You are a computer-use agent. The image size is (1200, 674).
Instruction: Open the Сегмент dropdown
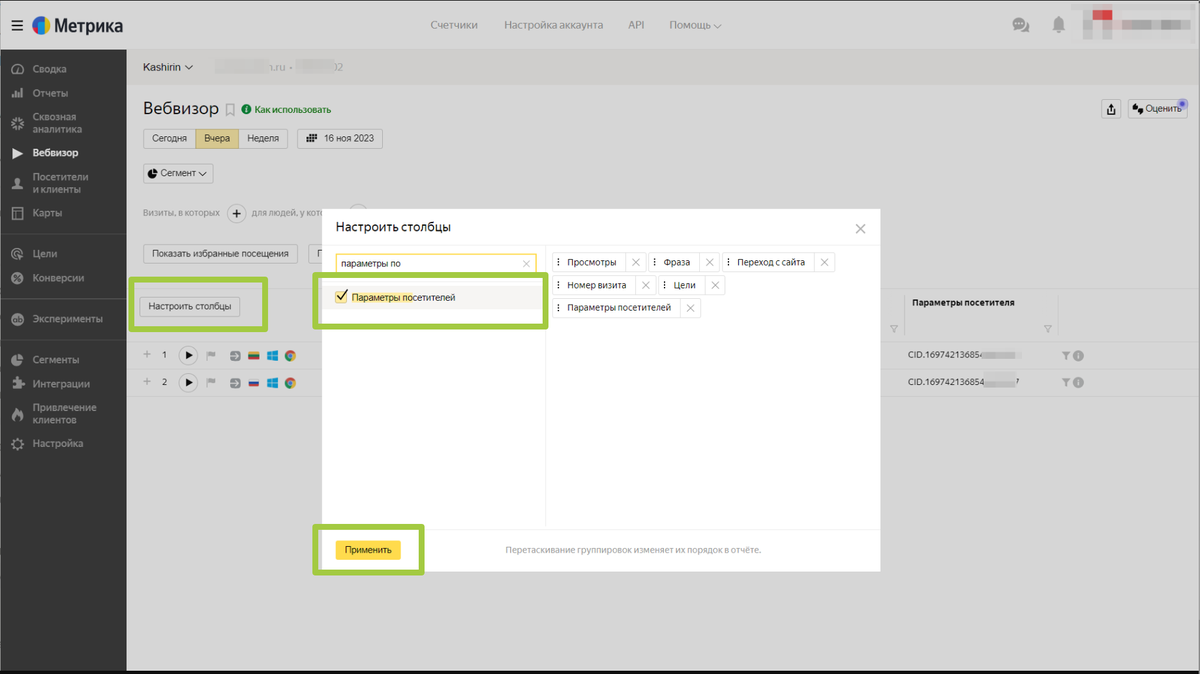click(179, 173)
